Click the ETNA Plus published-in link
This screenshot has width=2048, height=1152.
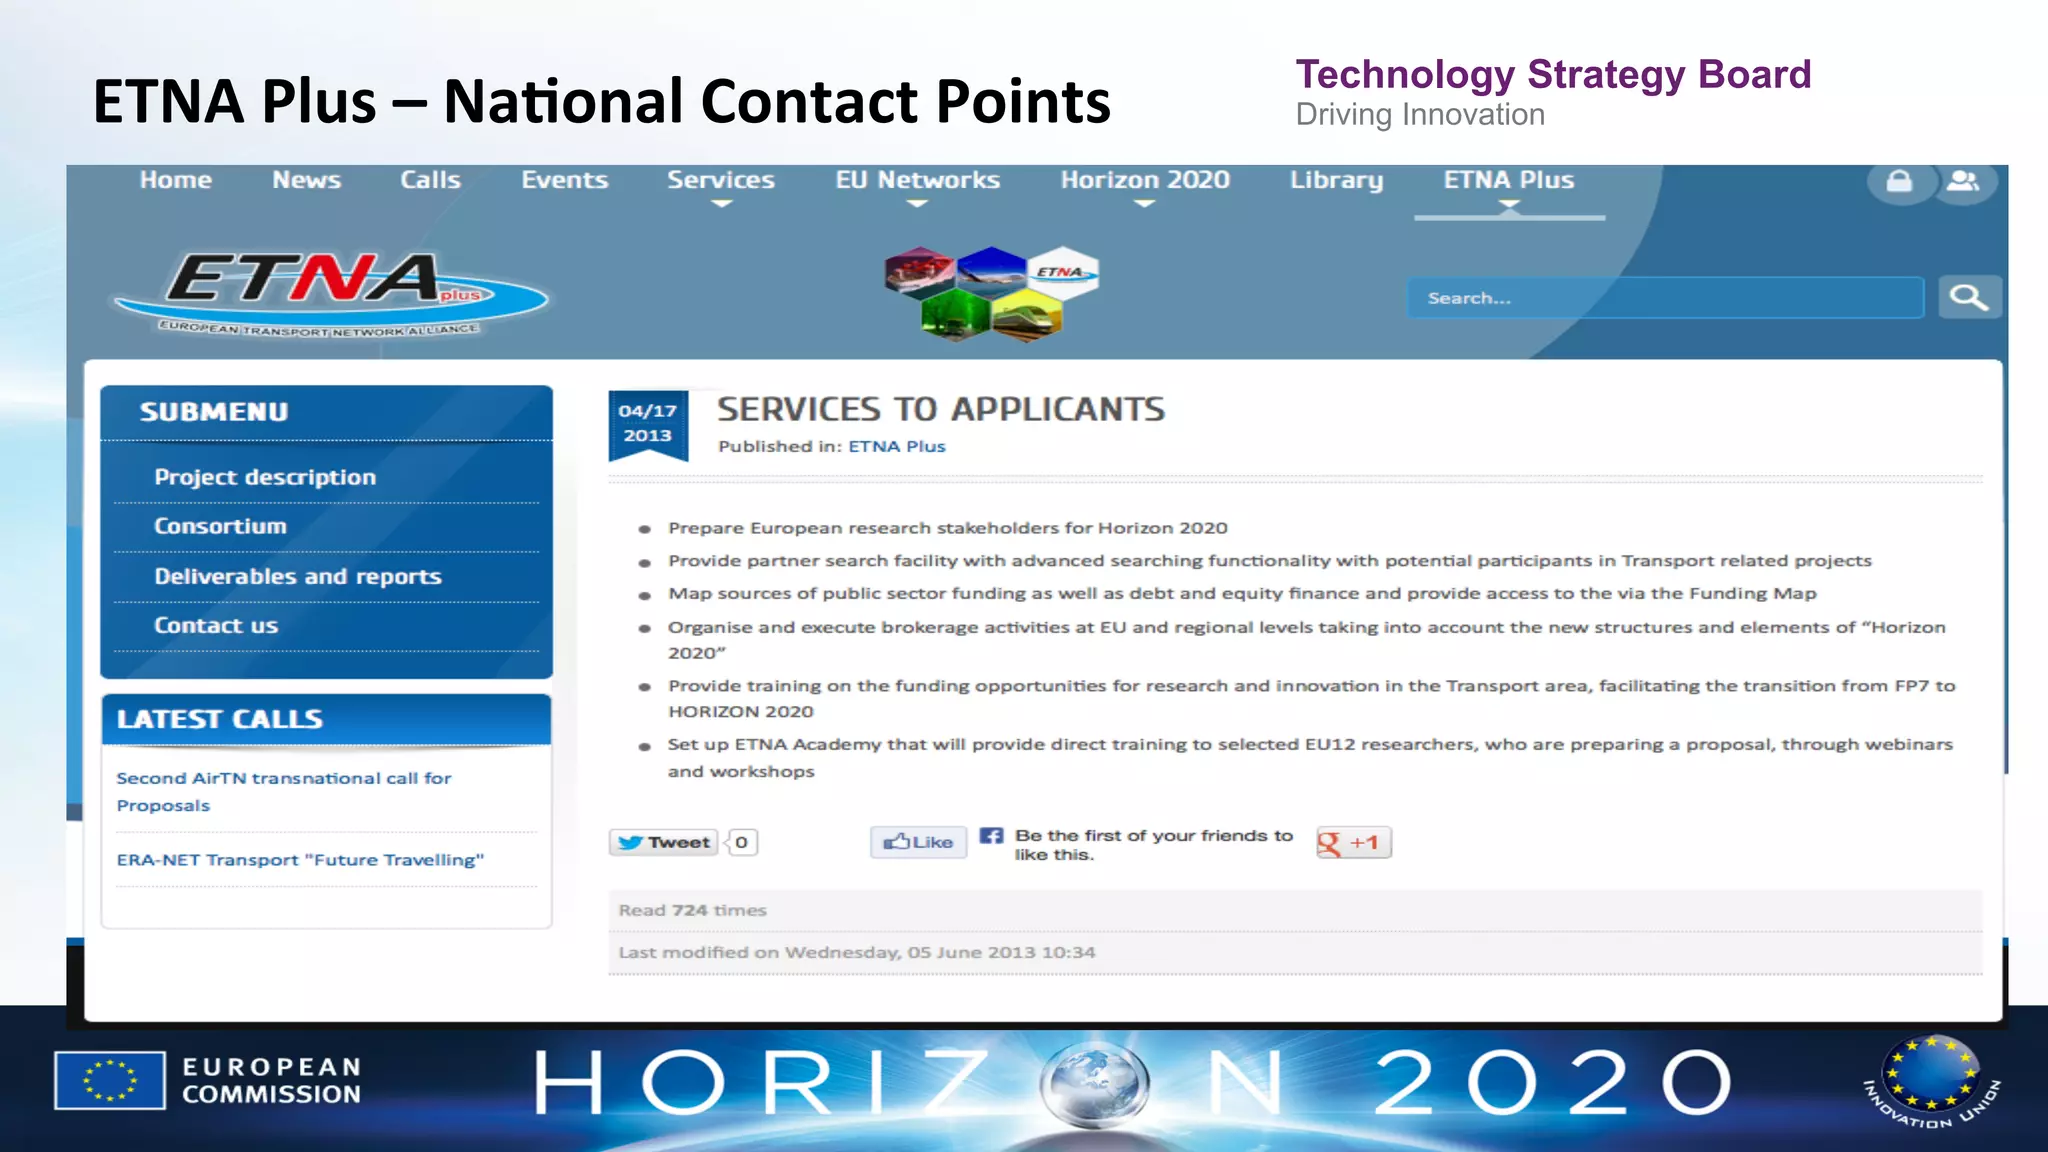tap(897, 446)
